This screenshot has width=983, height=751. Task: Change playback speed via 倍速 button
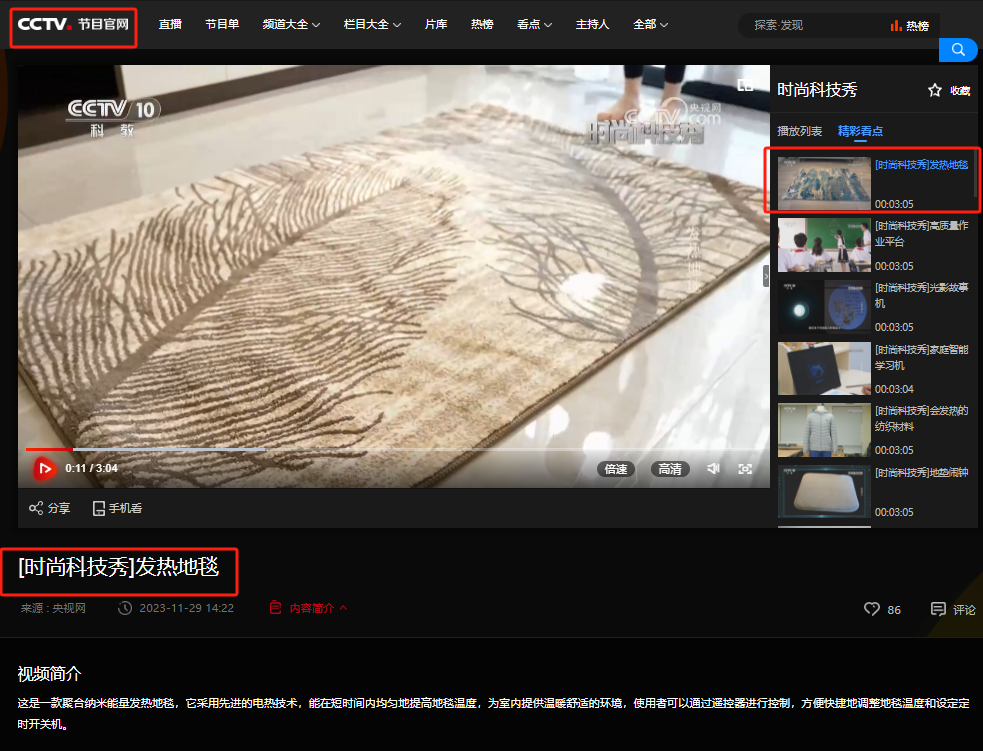pyautogui.click(x=616, y=469)
